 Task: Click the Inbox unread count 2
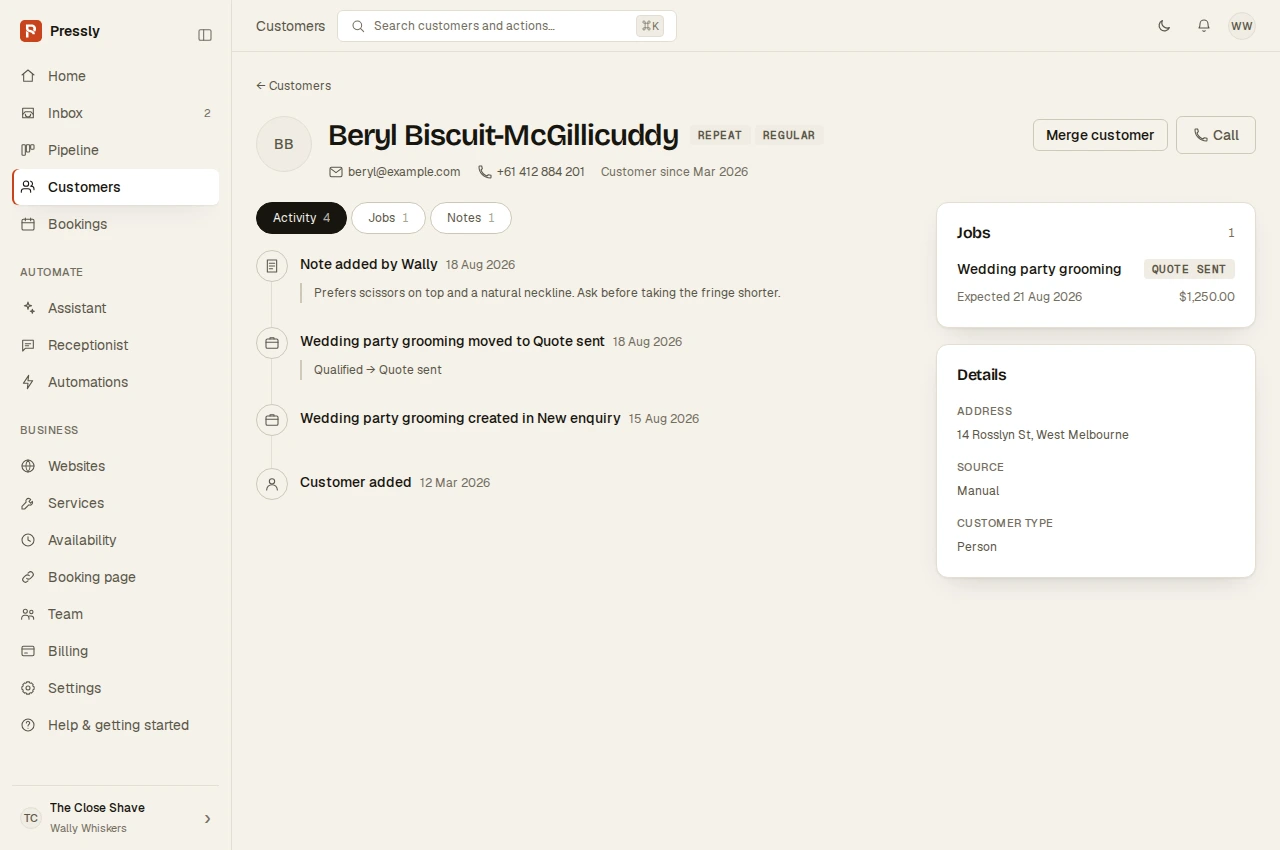pyautogui.click(x=207, y=113)
